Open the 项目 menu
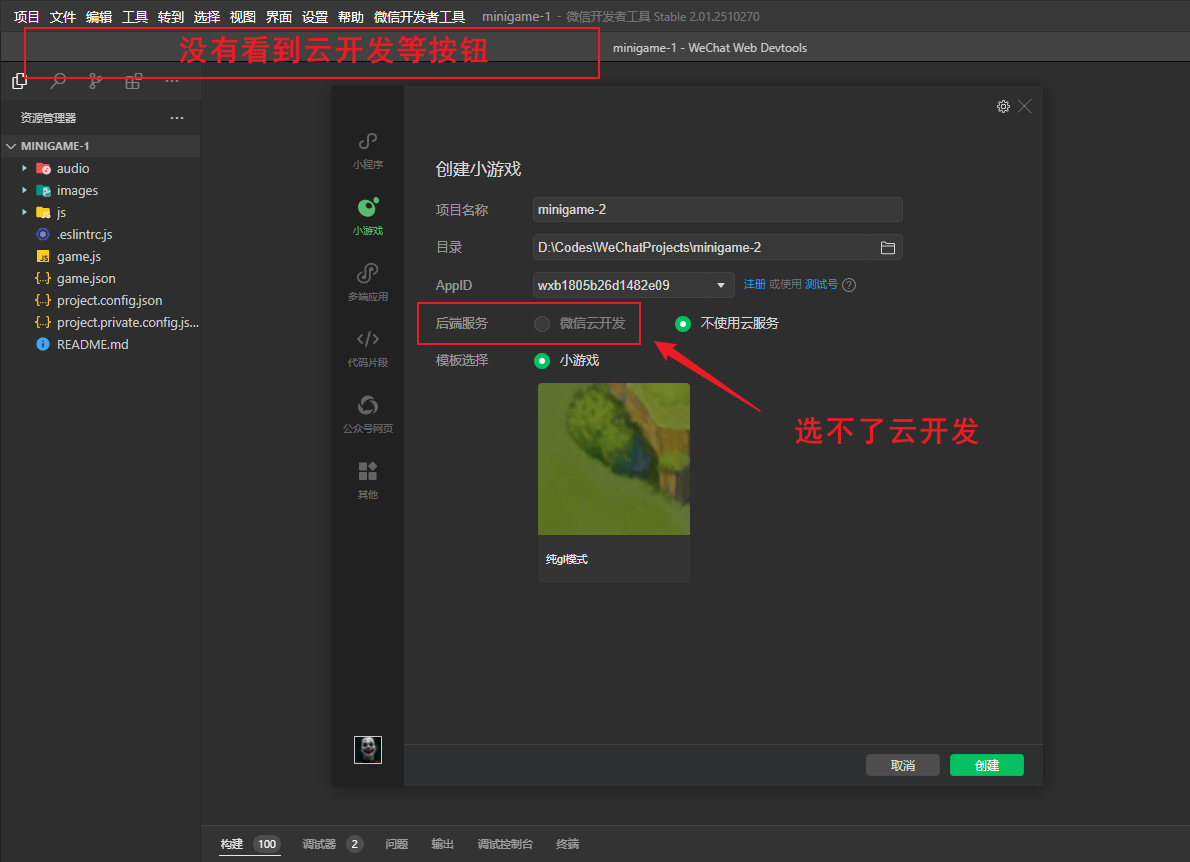 point(27,17)
